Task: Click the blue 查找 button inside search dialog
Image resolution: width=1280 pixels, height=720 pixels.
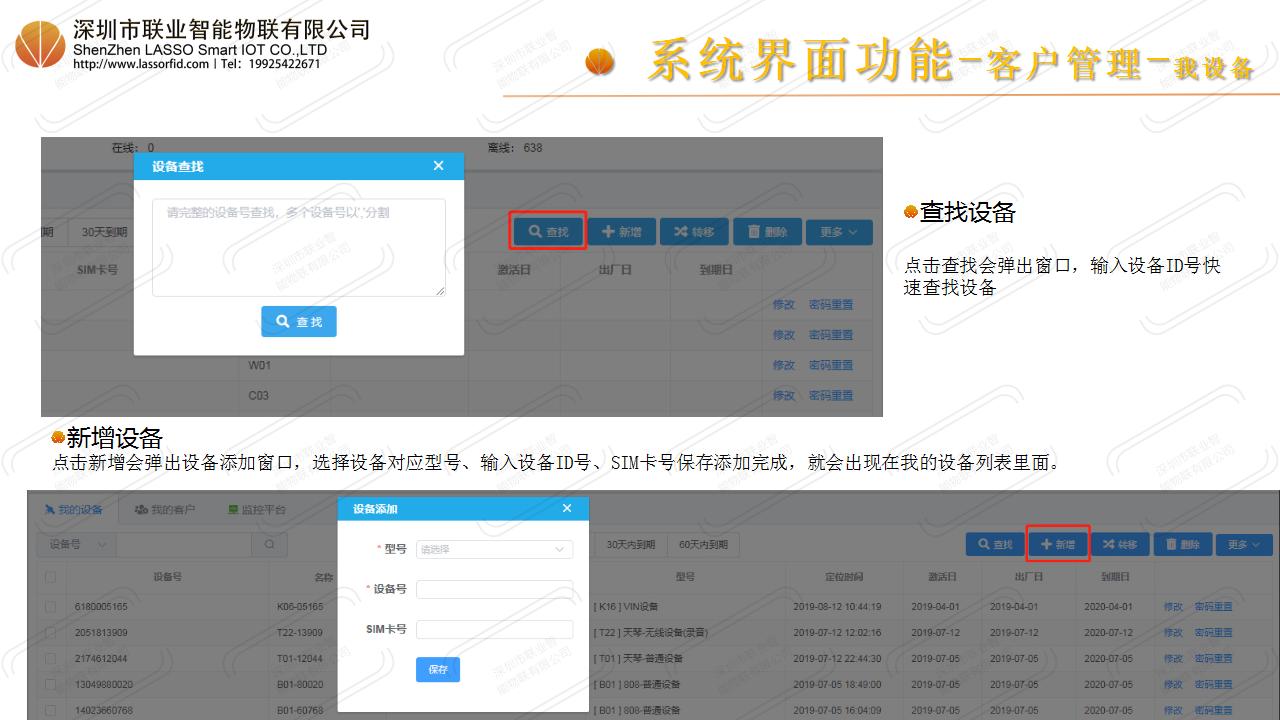Action: (x=299, y=321)
